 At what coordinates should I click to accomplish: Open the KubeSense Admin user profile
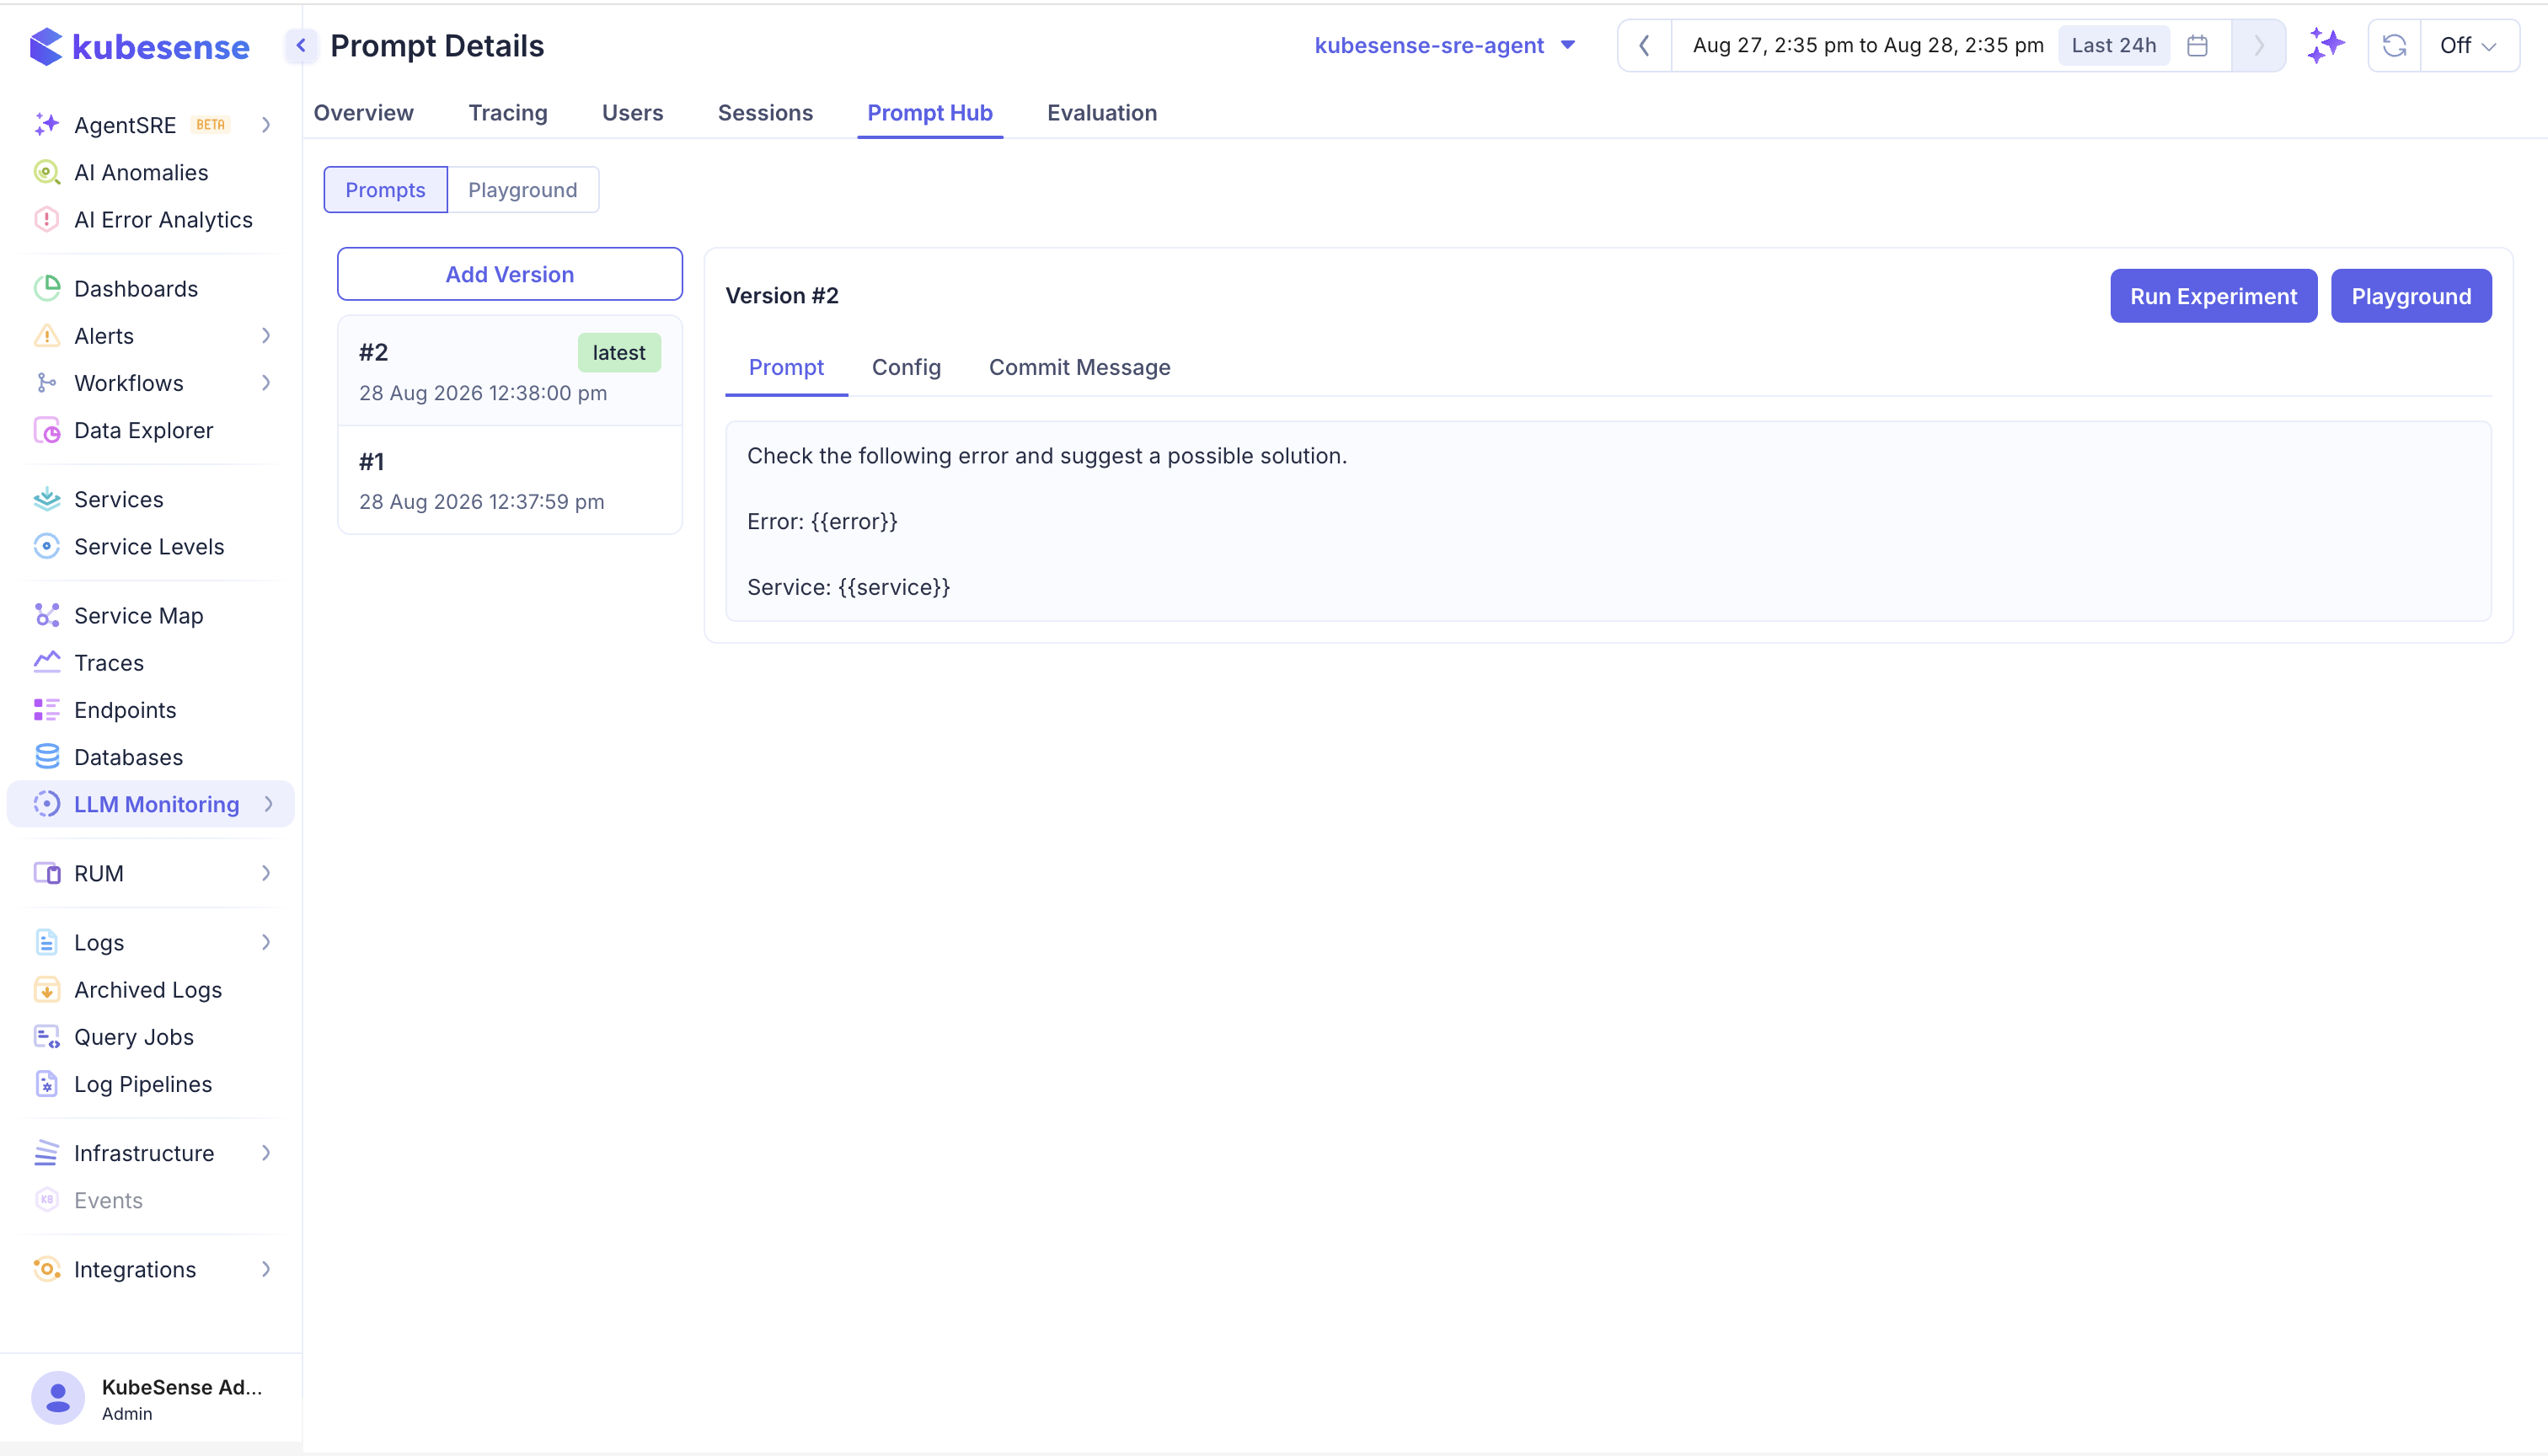pyautogui.click(x=150, y=1398)
